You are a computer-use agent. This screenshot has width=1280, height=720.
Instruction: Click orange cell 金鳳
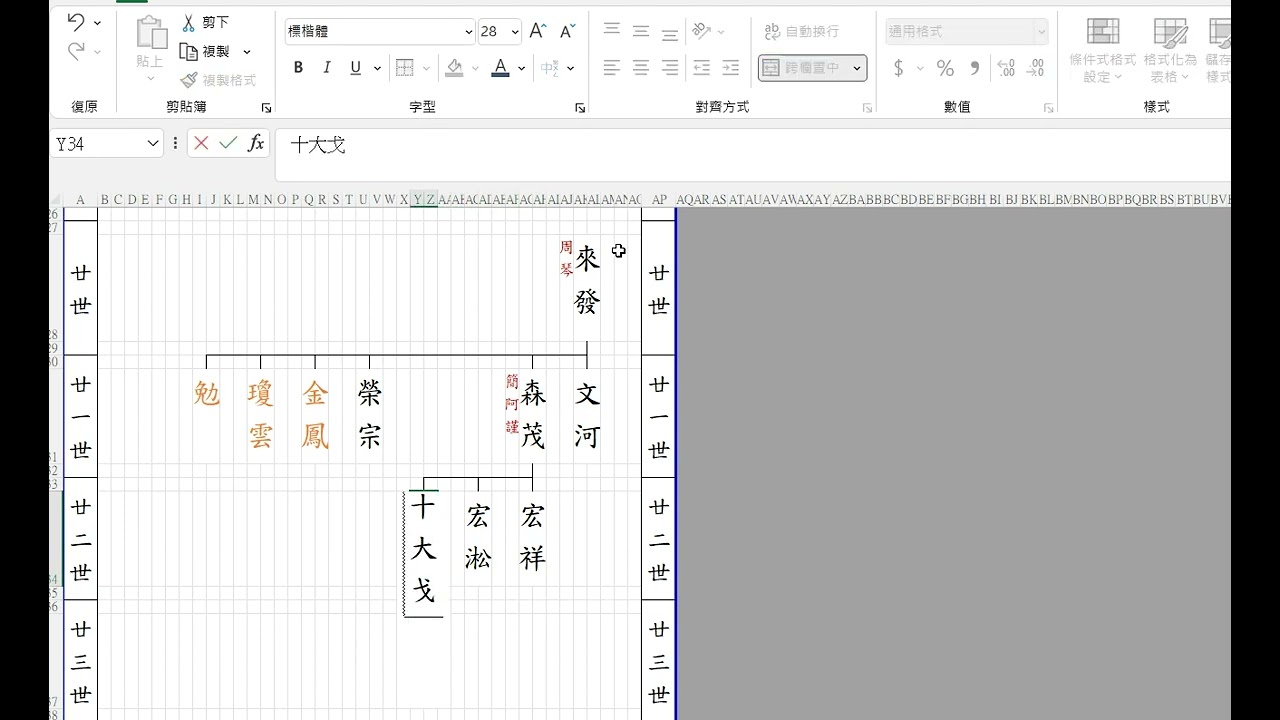point(315,415)
